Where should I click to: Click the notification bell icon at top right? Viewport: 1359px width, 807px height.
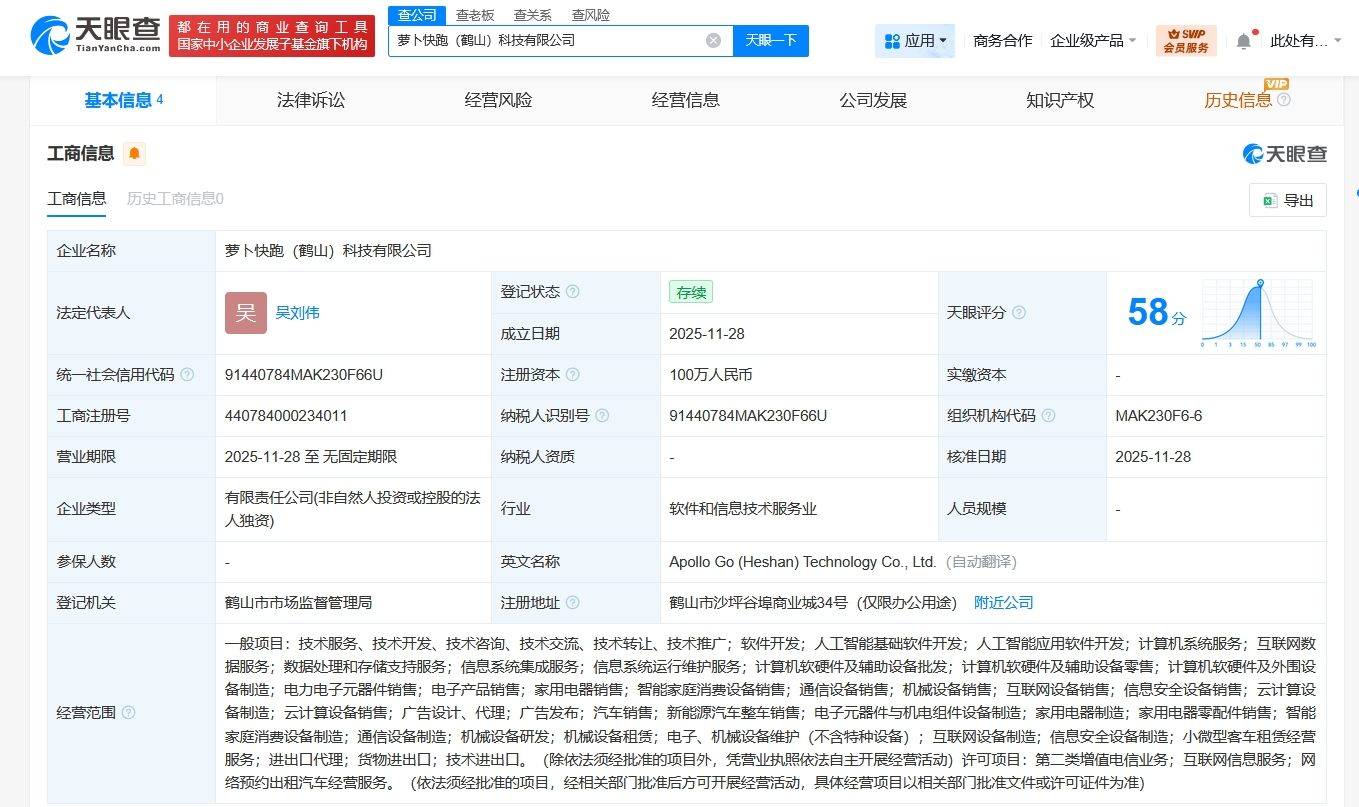pyautogui.click(x=1243, y=38)
